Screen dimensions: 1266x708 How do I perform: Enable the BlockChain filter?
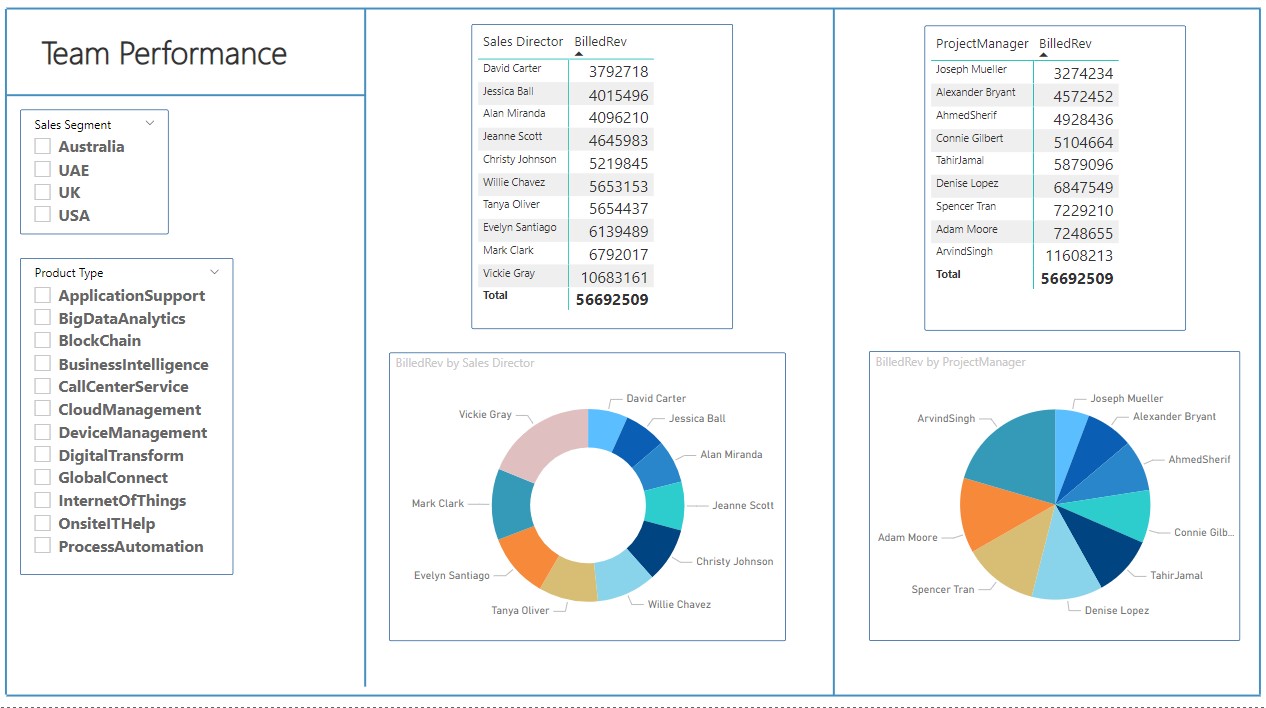coord(42,341)
